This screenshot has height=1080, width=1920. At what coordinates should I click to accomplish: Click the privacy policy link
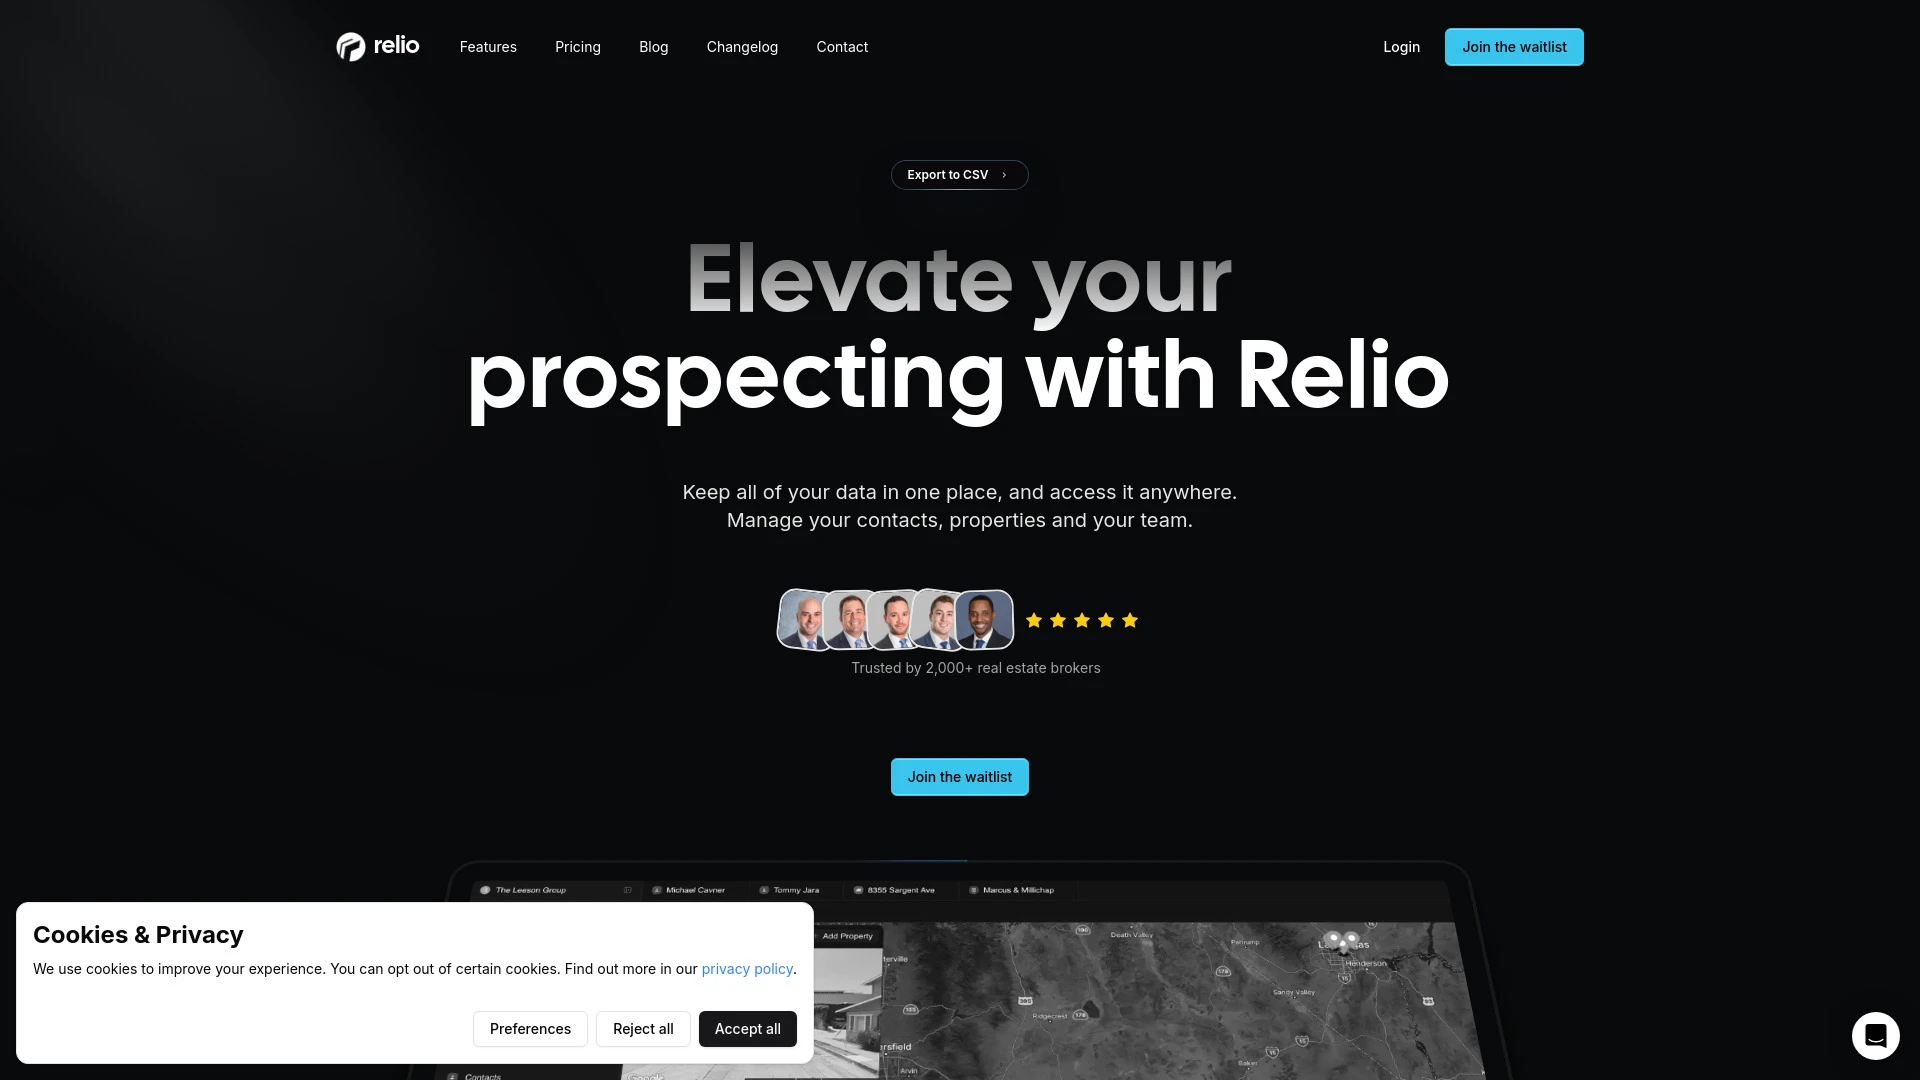[x=746, y=968]
